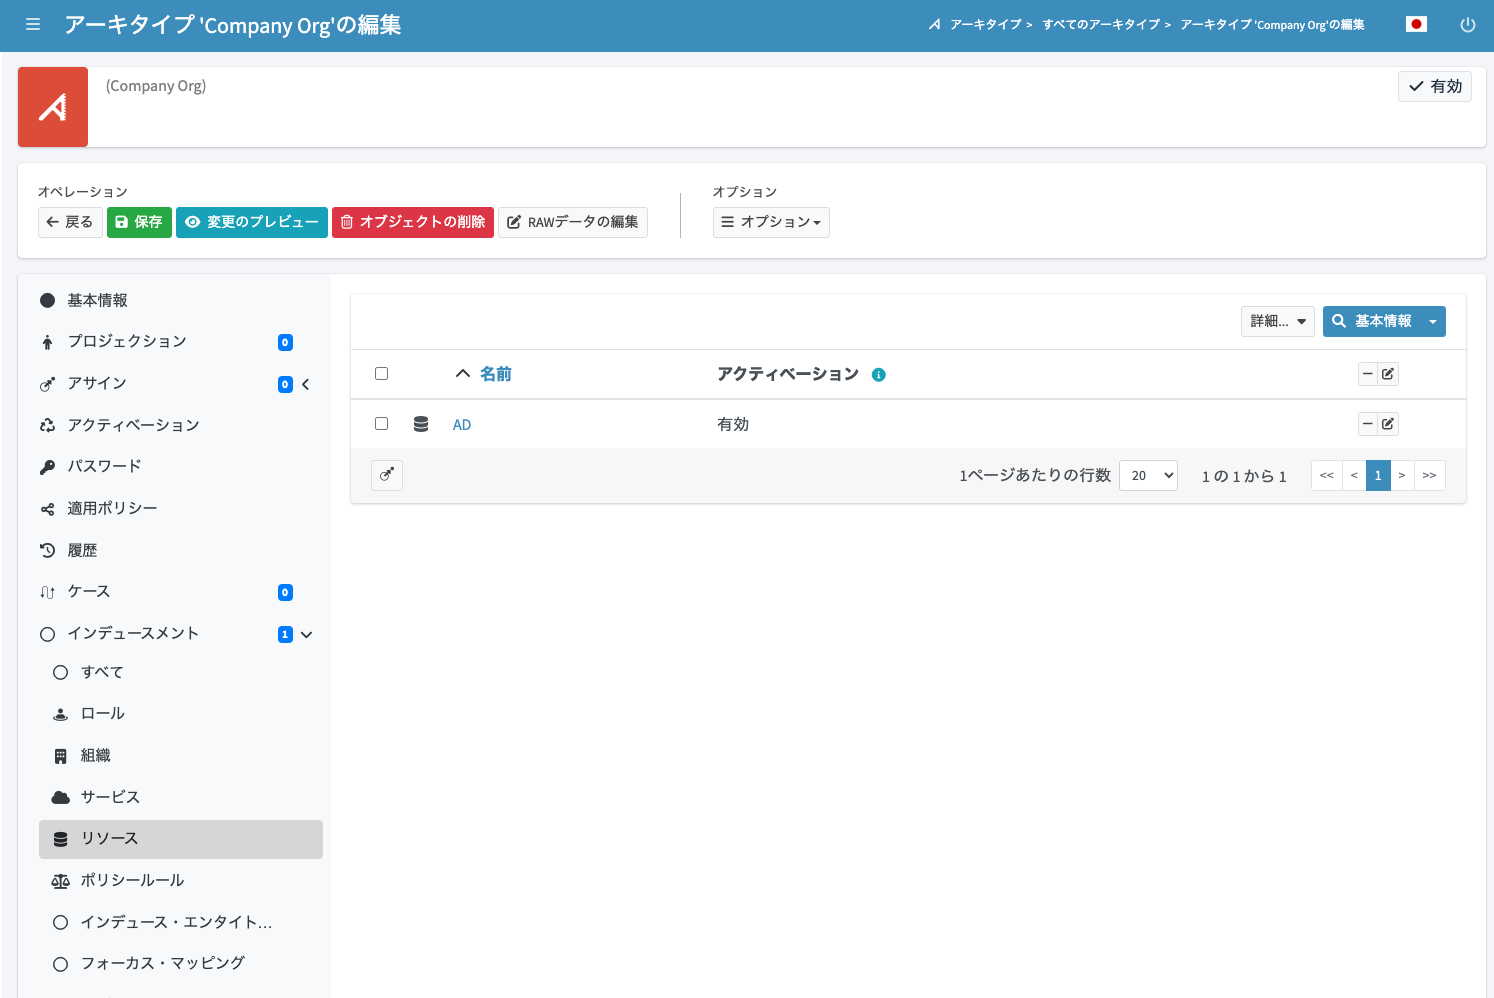Click RAWデータの編集 button

[573, 222]
